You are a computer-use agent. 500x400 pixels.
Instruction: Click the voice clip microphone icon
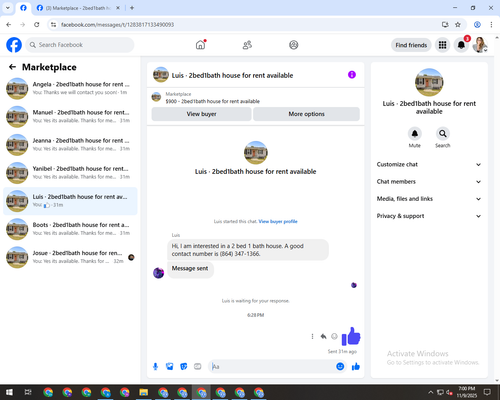point(155,367)
